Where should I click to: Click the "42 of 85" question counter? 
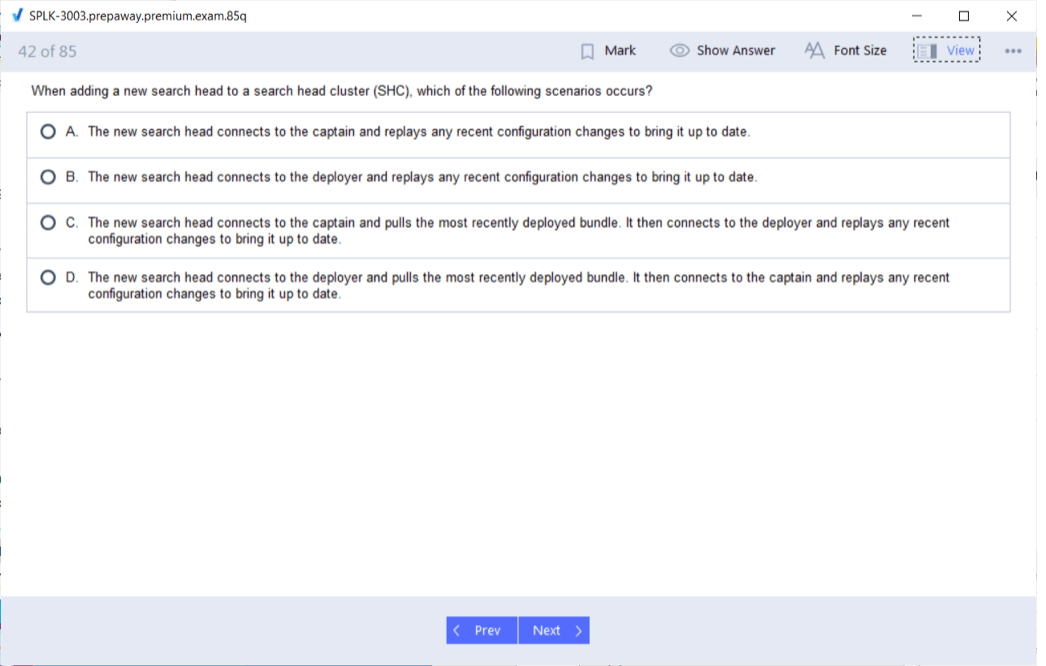(47, 51)
